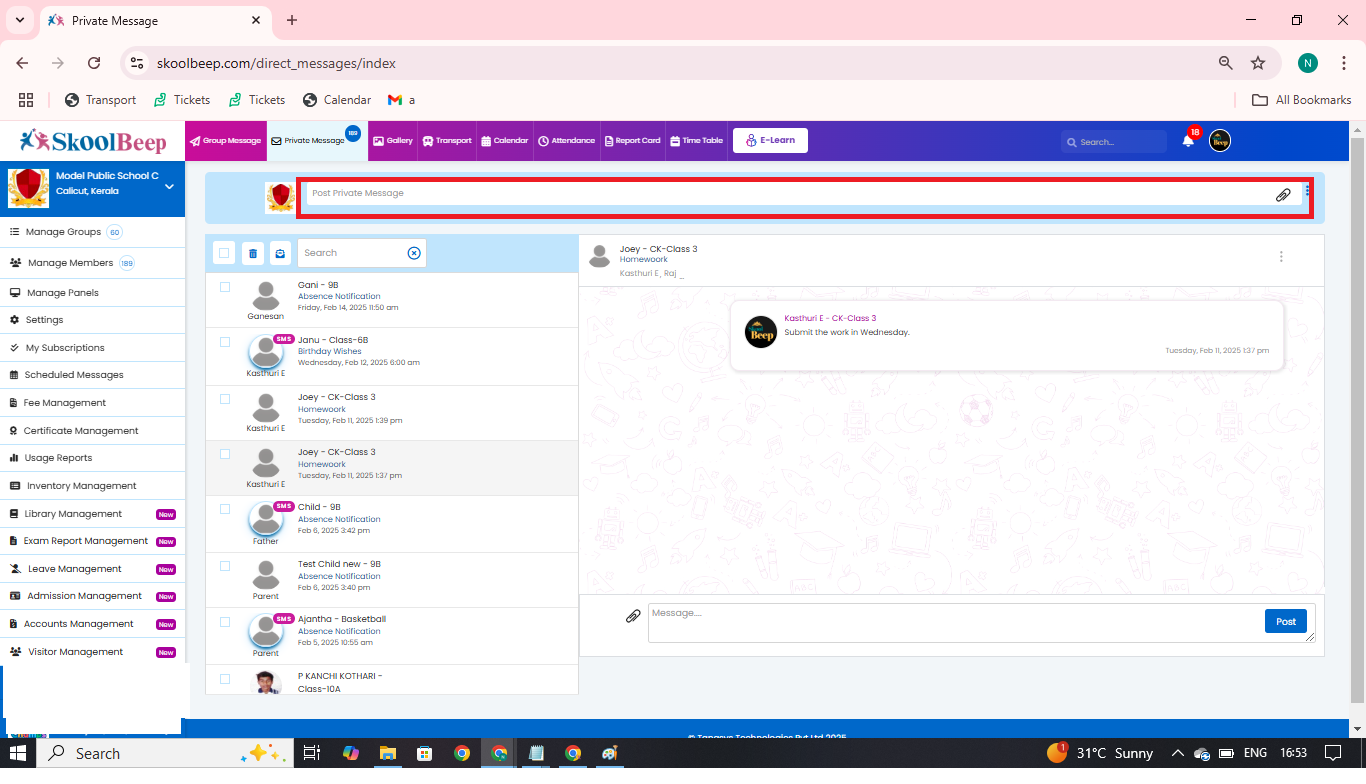Open the Report Card tab

(x=632, y=141)
